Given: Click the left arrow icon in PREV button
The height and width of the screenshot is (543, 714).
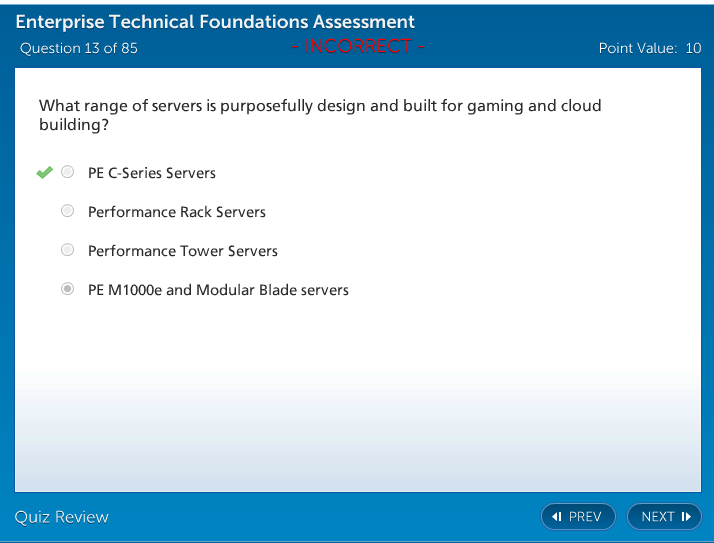Looking at the screenshot, I should [x=557, y=517].
